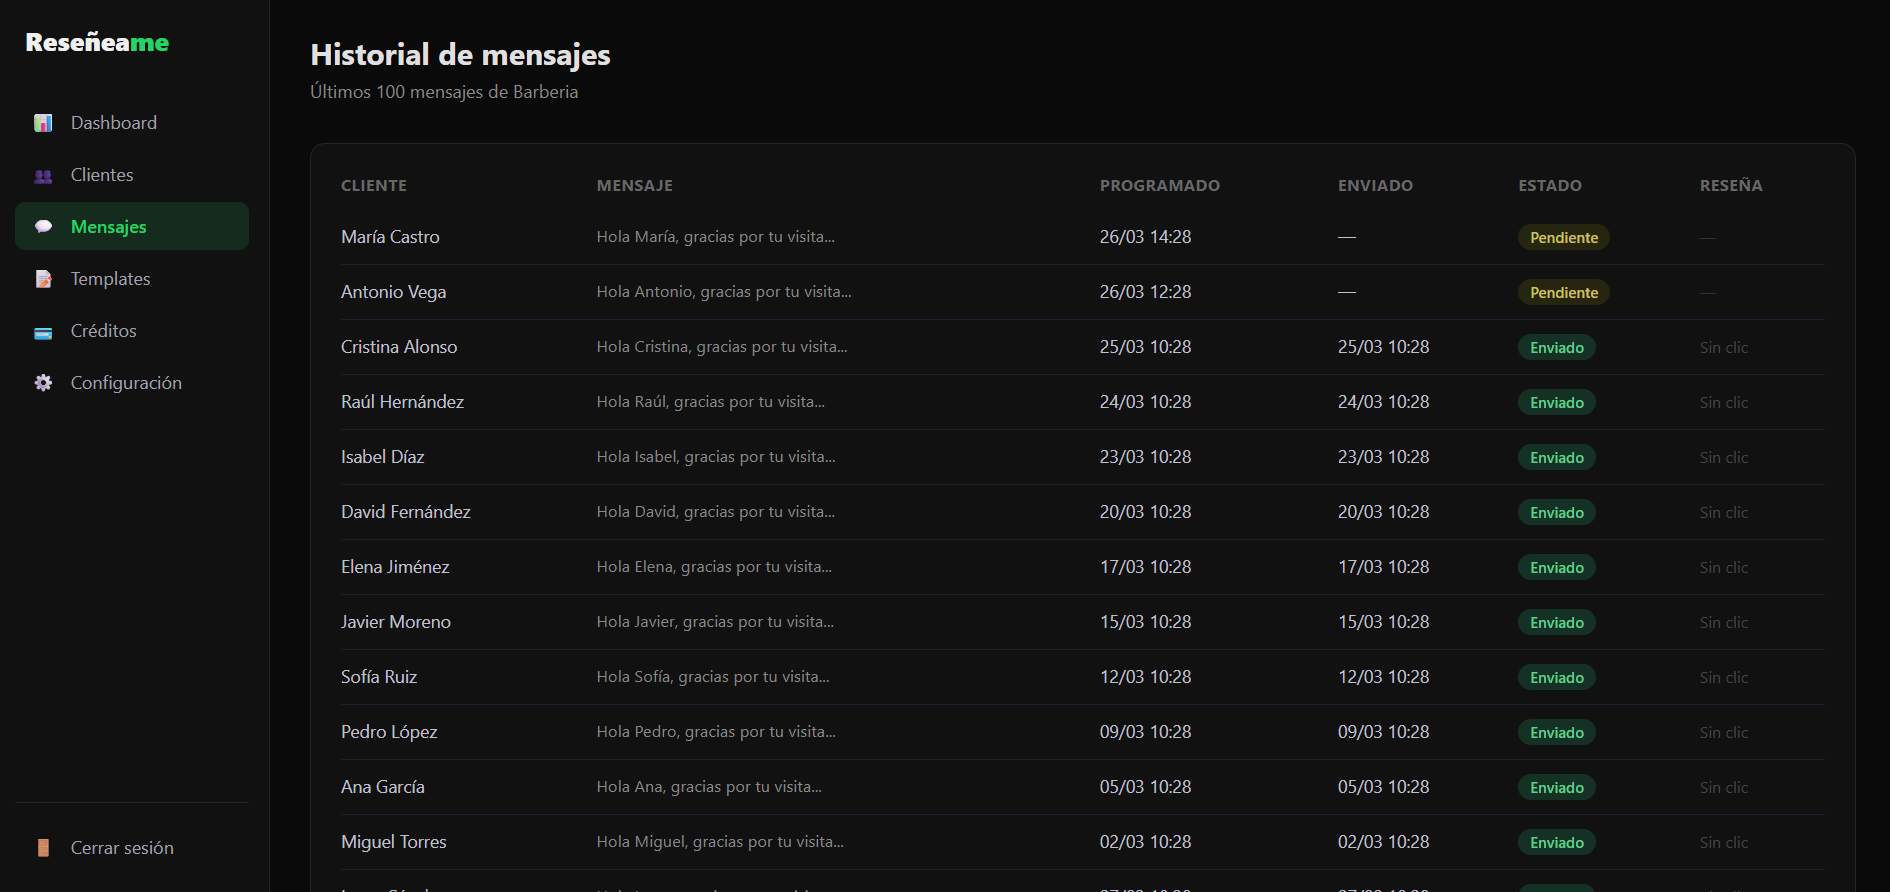Click Antonio Vega's Pendiente status badge
Image resolution: width=1890 pixels, height=892 pixels.
(1563, 293)
